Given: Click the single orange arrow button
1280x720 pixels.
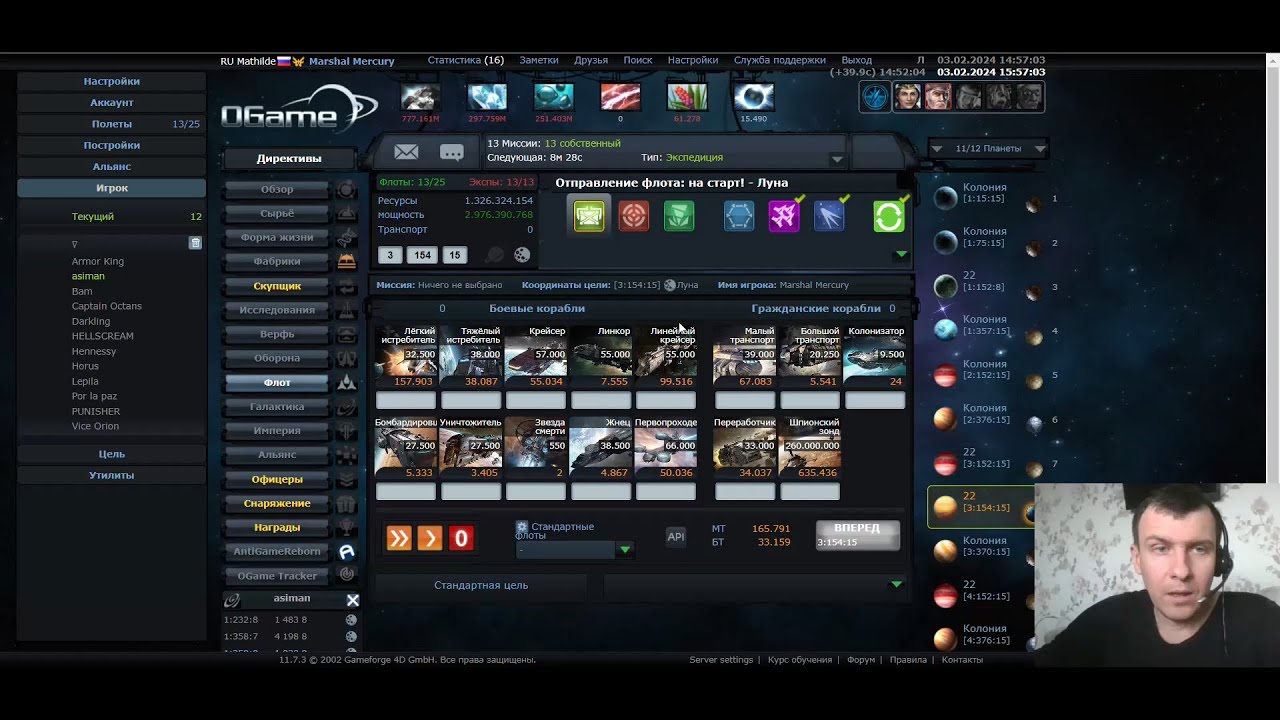Looking at the screenshot, I should pos(430,539).
